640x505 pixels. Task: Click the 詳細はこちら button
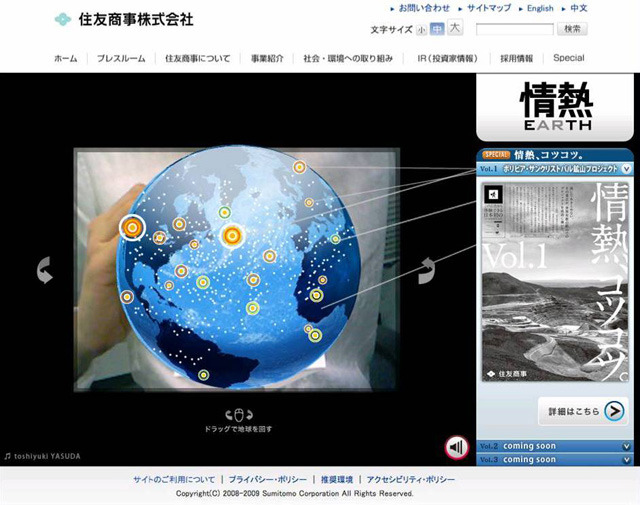pyautogui.click(x=583, y=411)
